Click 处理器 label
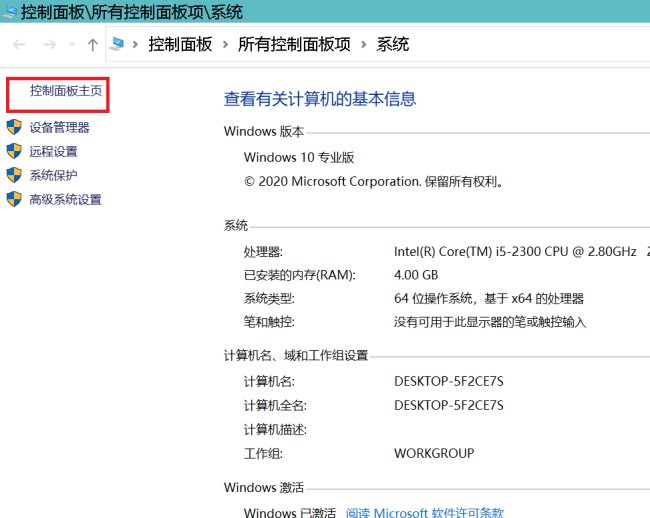The image size is (650, 518). point(263,252)
